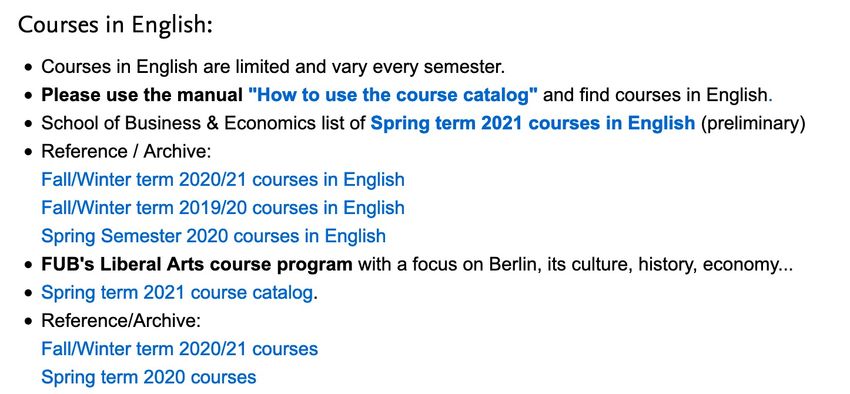Open the Spring term 2020 courses link
The height and width of the screenshot is (394, 850).
pos(149,377)
